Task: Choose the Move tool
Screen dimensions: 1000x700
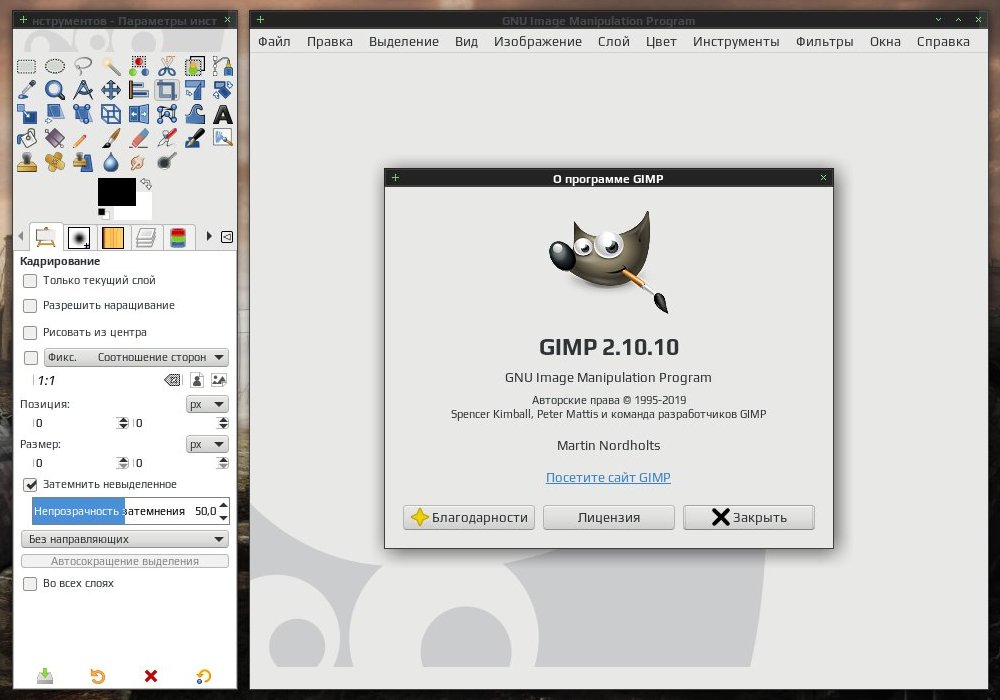Action: pos(111,90)
